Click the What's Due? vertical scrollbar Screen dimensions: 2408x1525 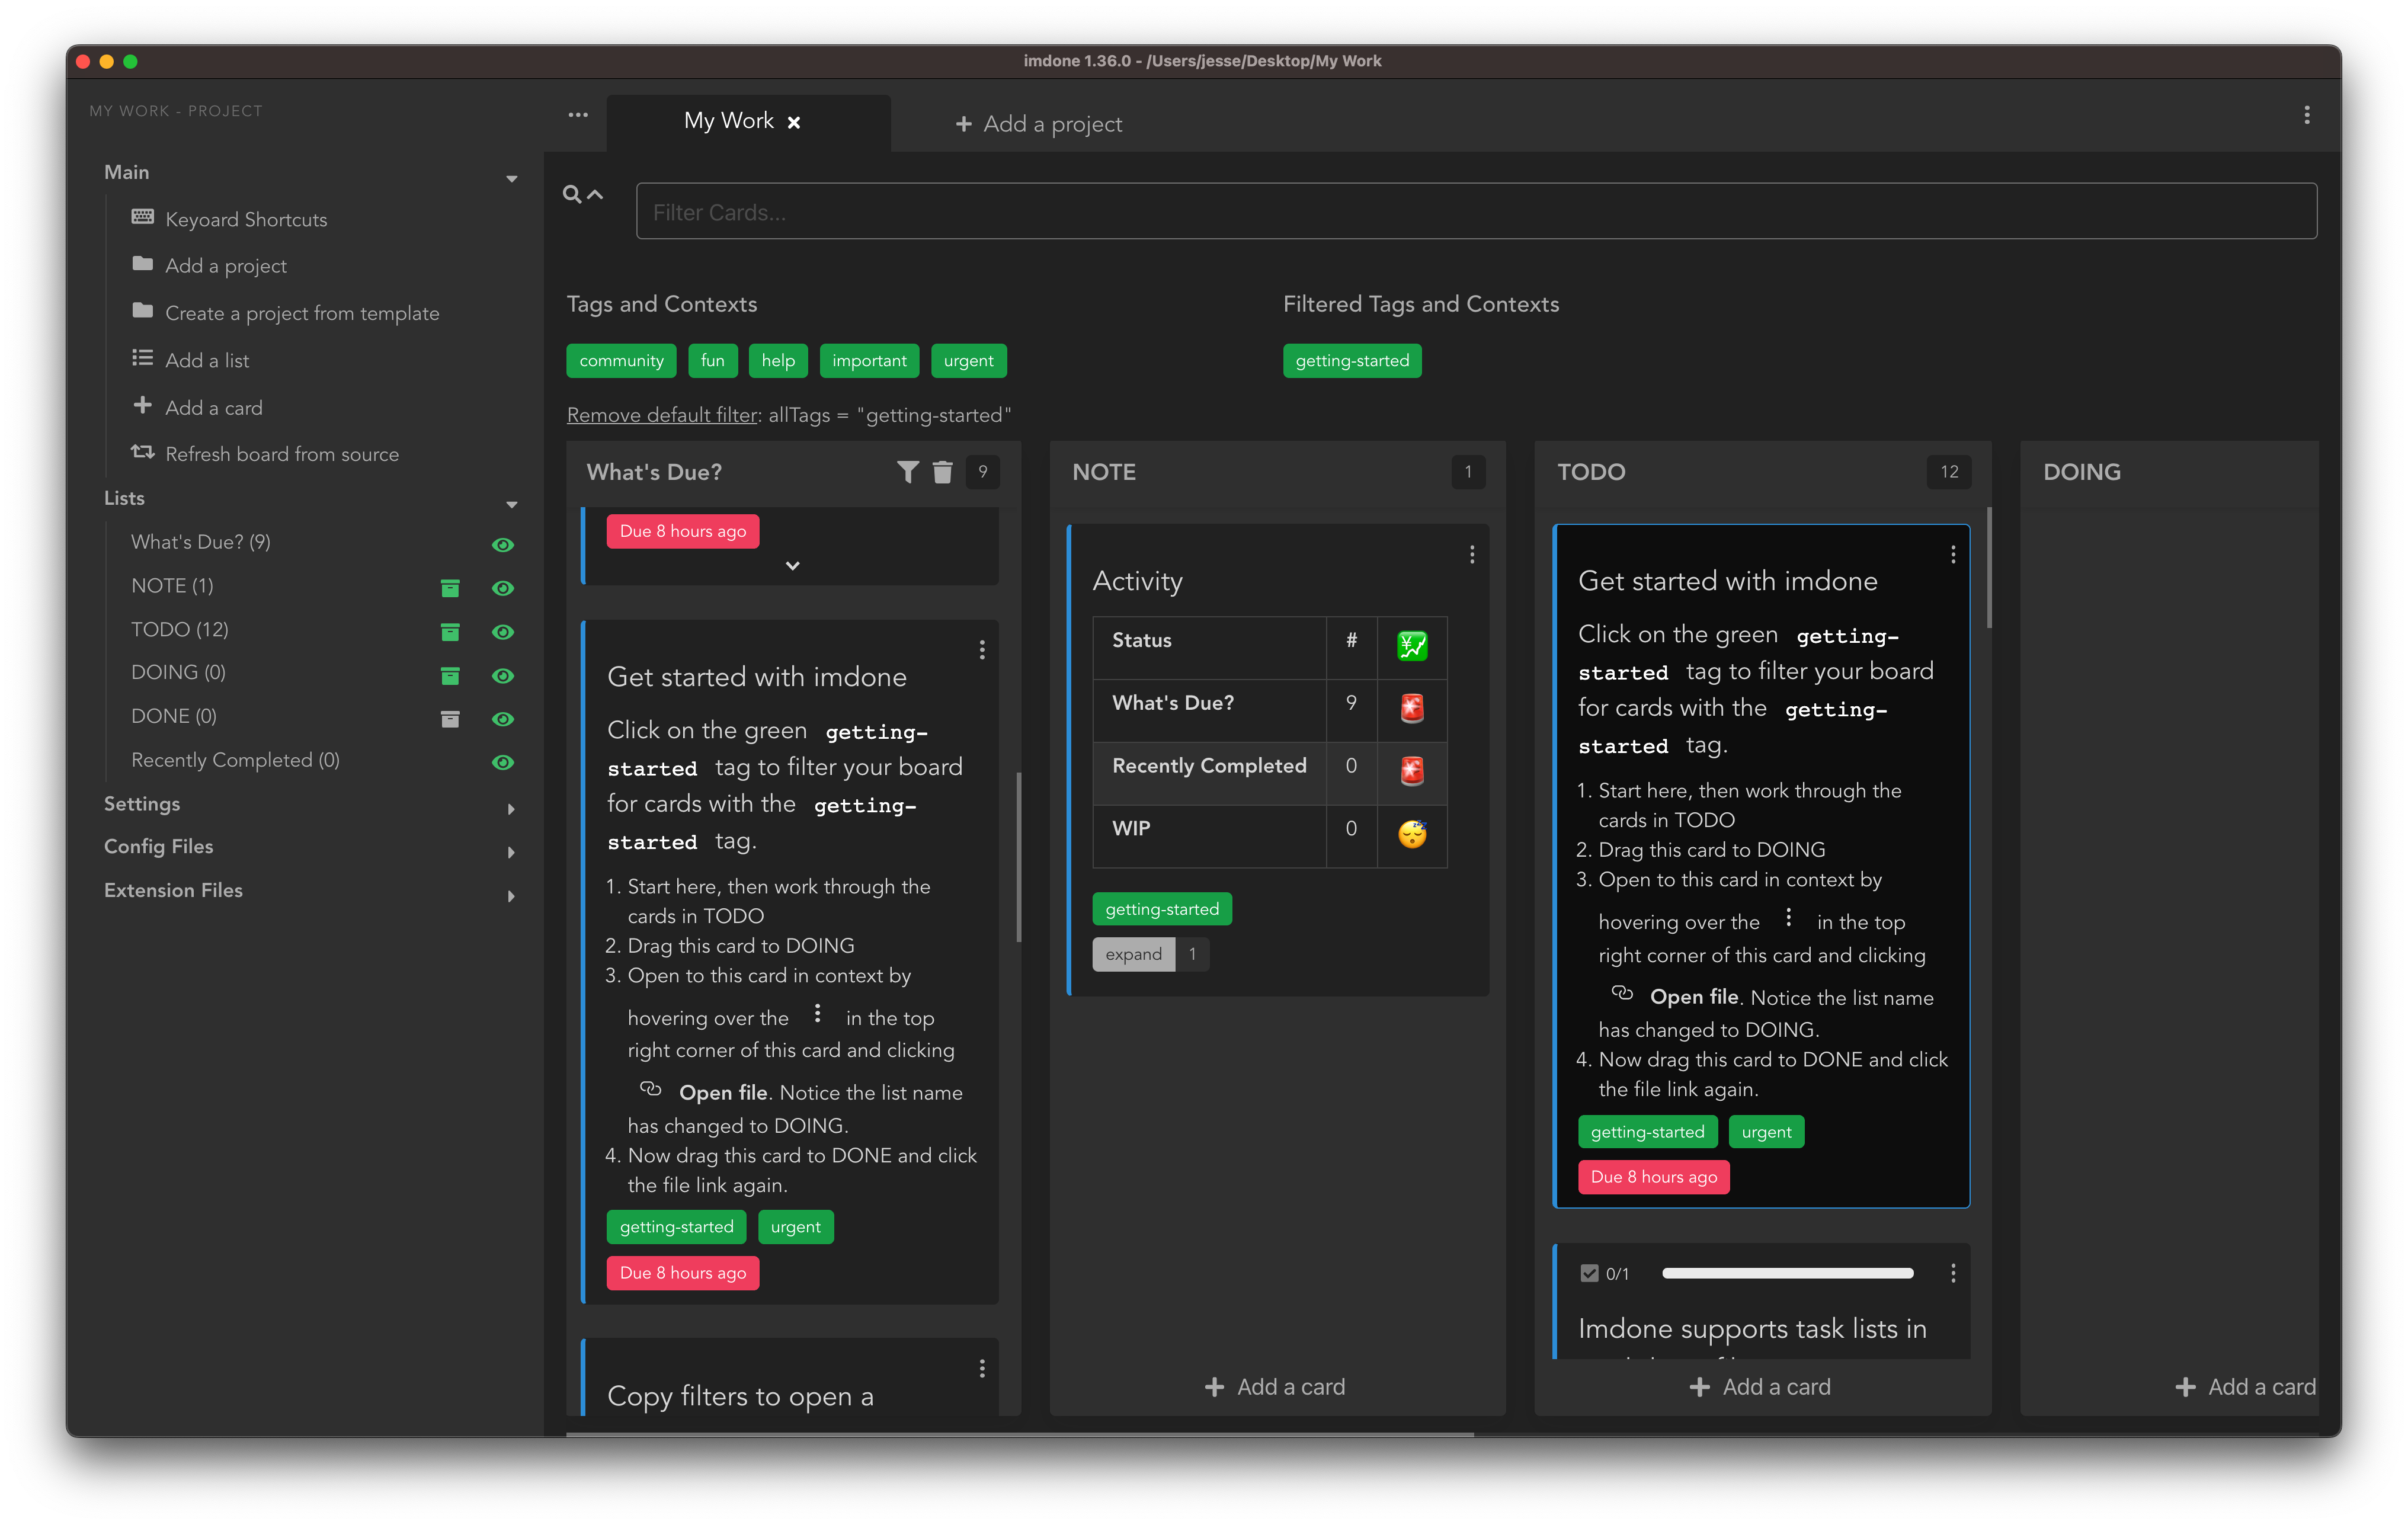(x=1019, y=857)
